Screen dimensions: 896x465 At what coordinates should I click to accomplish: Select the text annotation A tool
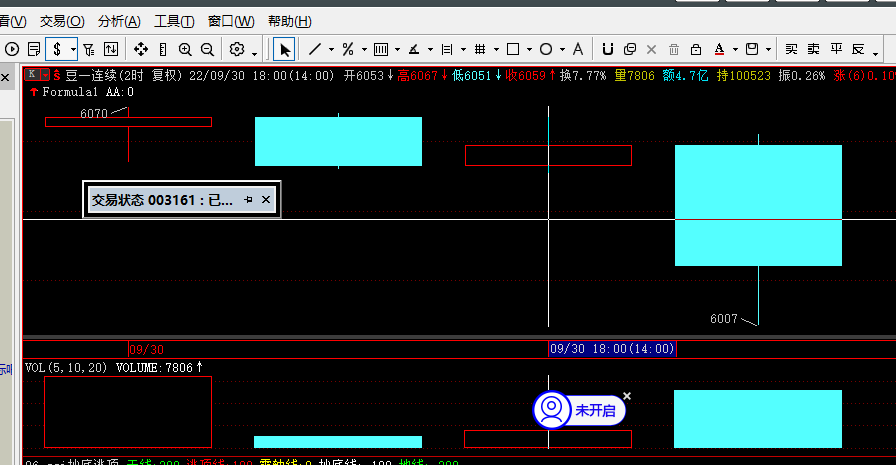578,49
